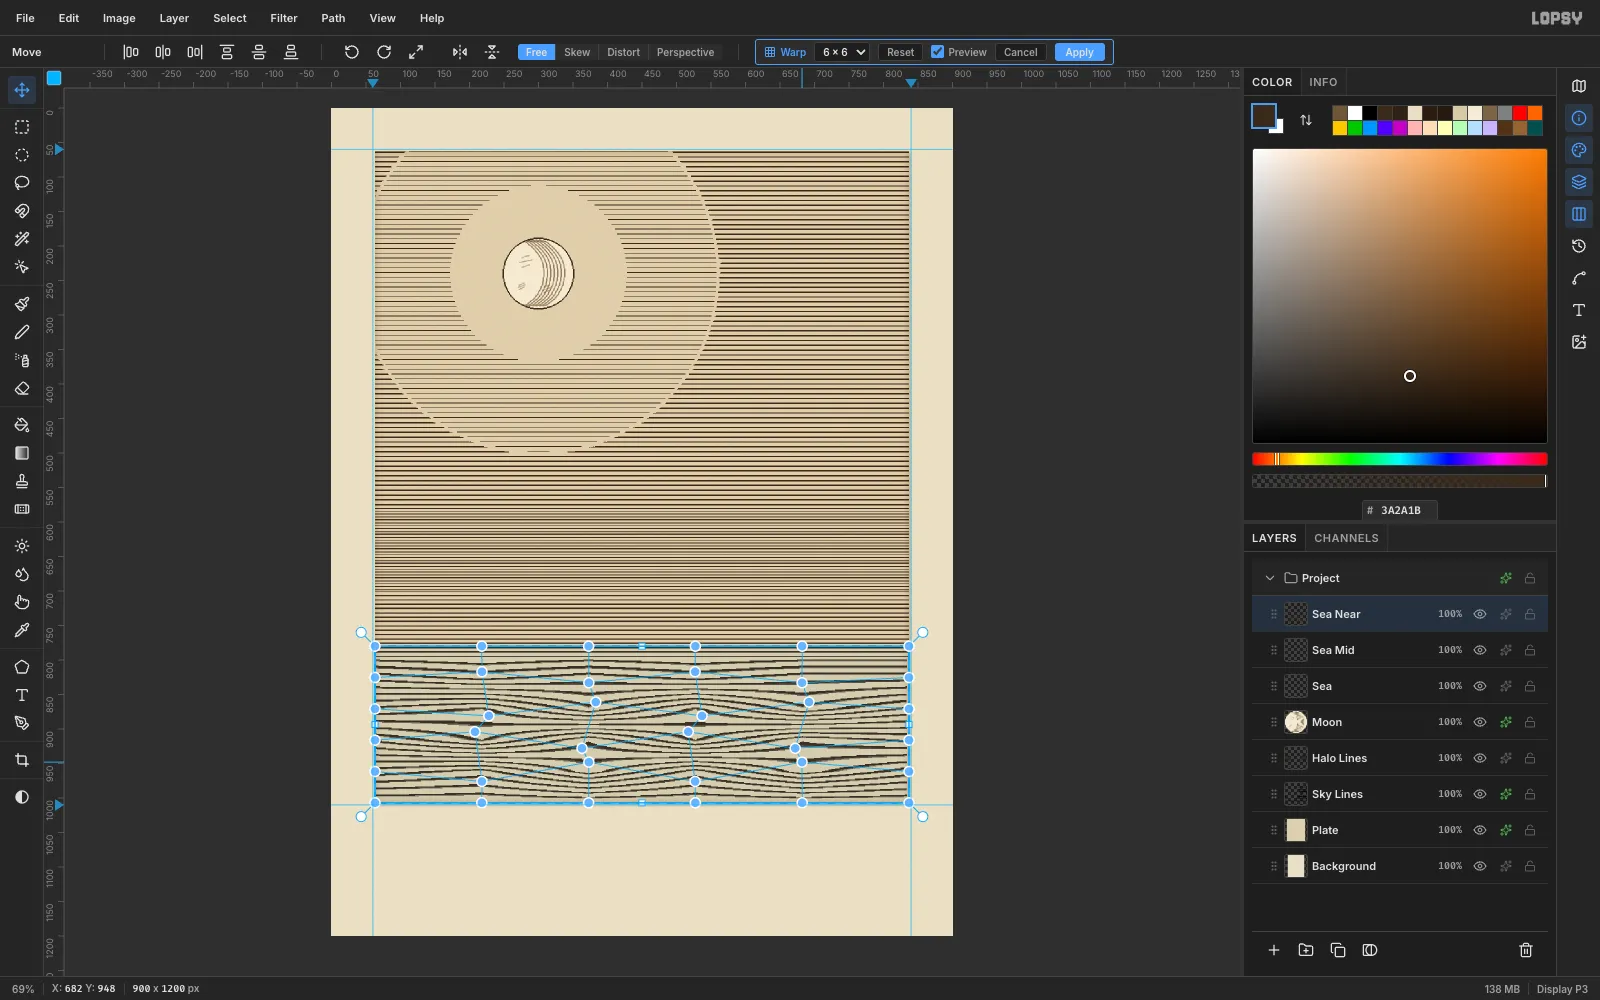The height and width of the screenshot is (1000, 1600).
Task: Hide the Halo Lines layer
Action: (x=1480, y=758)
